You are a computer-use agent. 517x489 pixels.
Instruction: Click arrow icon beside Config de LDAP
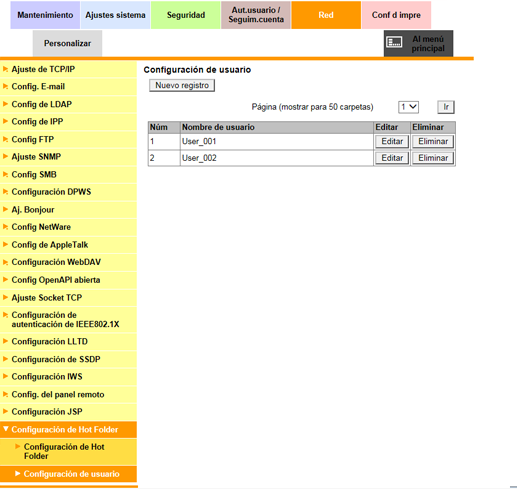pos(5,104)
